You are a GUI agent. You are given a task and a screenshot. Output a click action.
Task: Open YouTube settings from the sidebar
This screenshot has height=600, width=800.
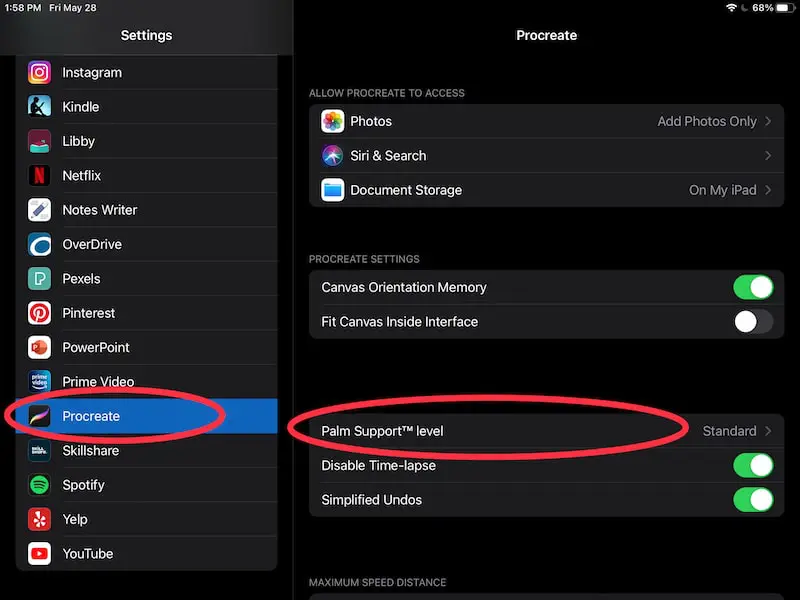(x=146, y=554)
